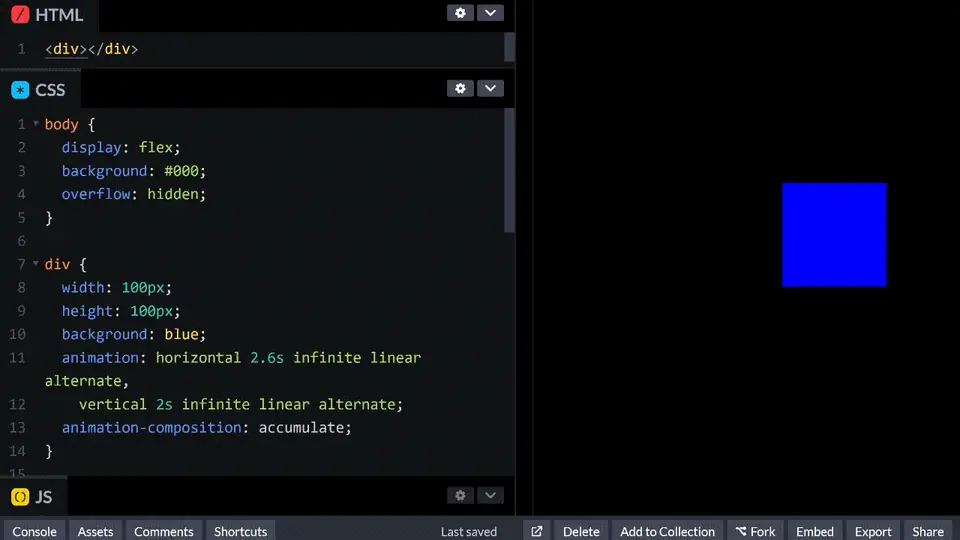Open pen in new window icon

(x=537, y=531)
